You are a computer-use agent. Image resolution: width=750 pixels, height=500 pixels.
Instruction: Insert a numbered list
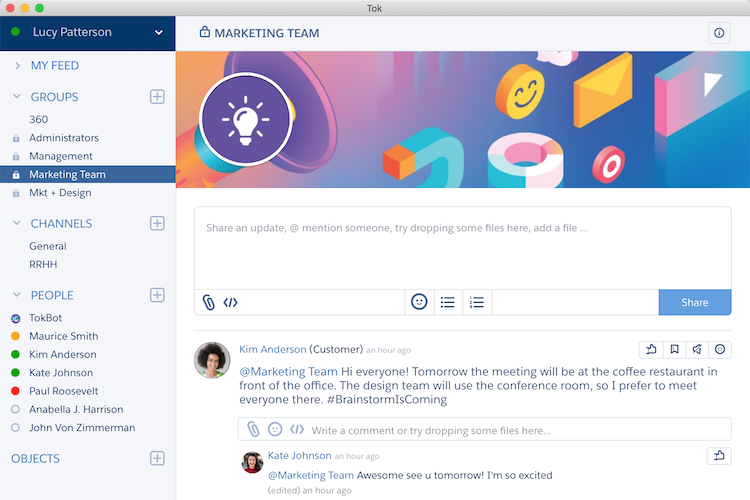click(x=477, y=302)
